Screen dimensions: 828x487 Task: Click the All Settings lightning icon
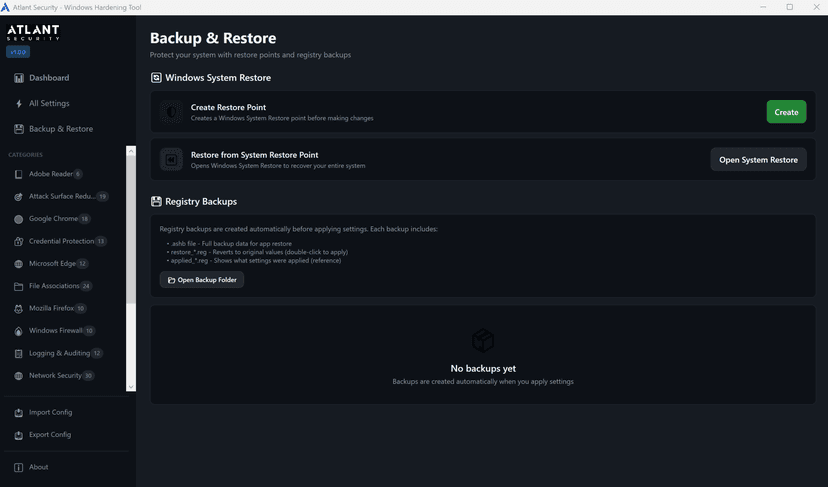(x=19, y=104)
